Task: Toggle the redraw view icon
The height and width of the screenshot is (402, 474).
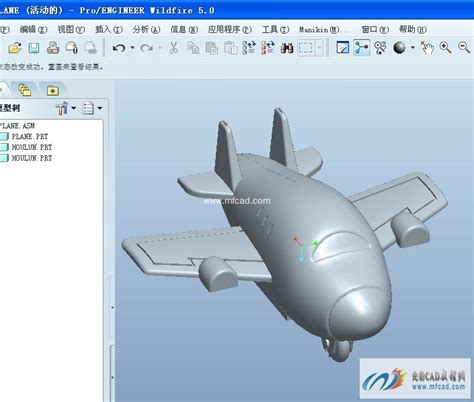Action: [343, 48]
